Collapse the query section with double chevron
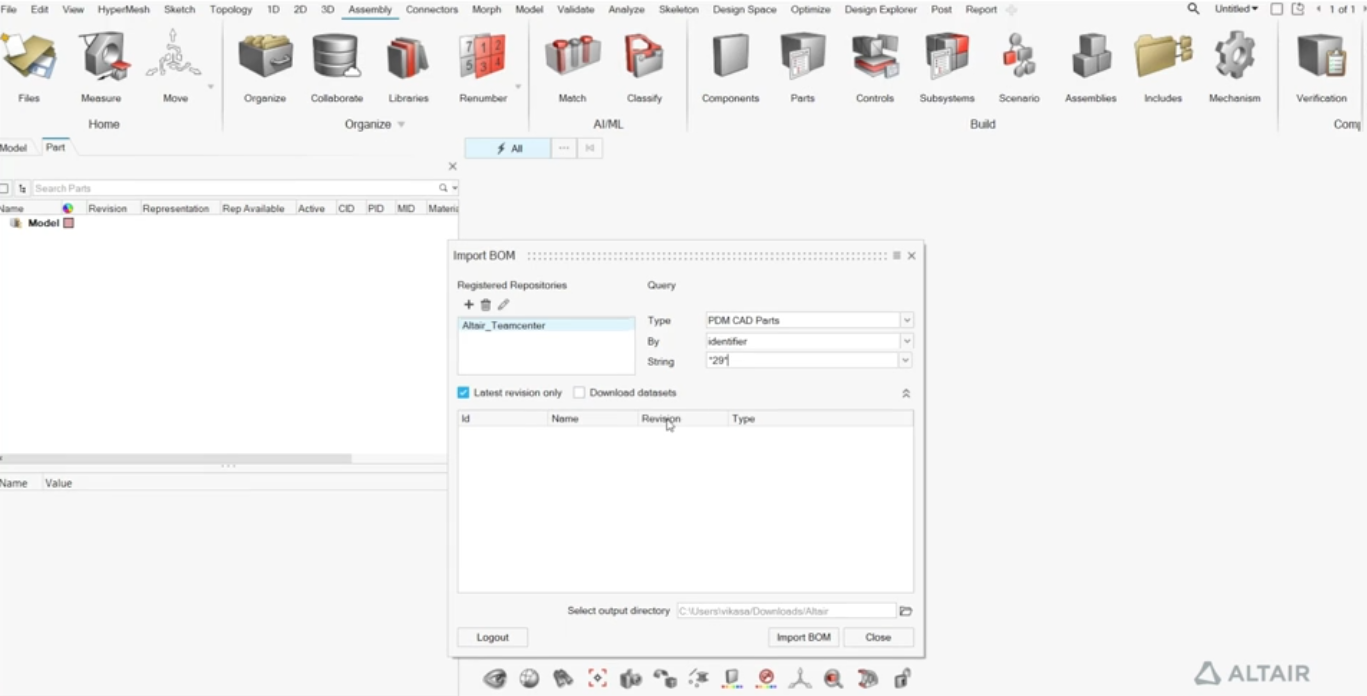Viewport: 1367px width, 696px height. point(906,394)
